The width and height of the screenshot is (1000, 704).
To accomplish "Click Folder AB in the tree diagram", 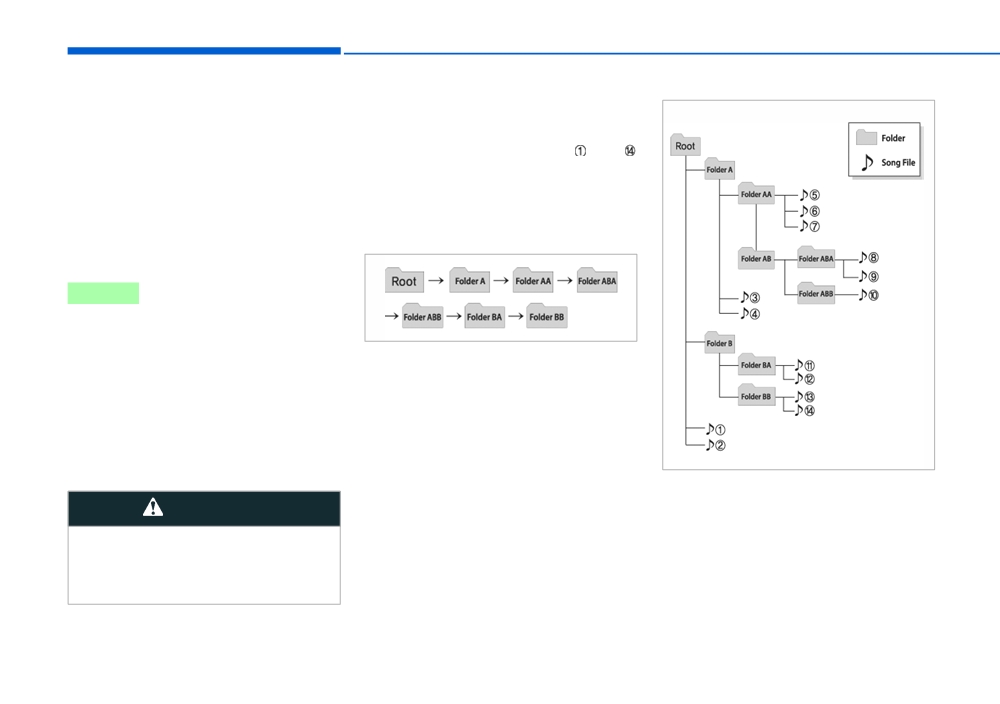I will [756, 258].
